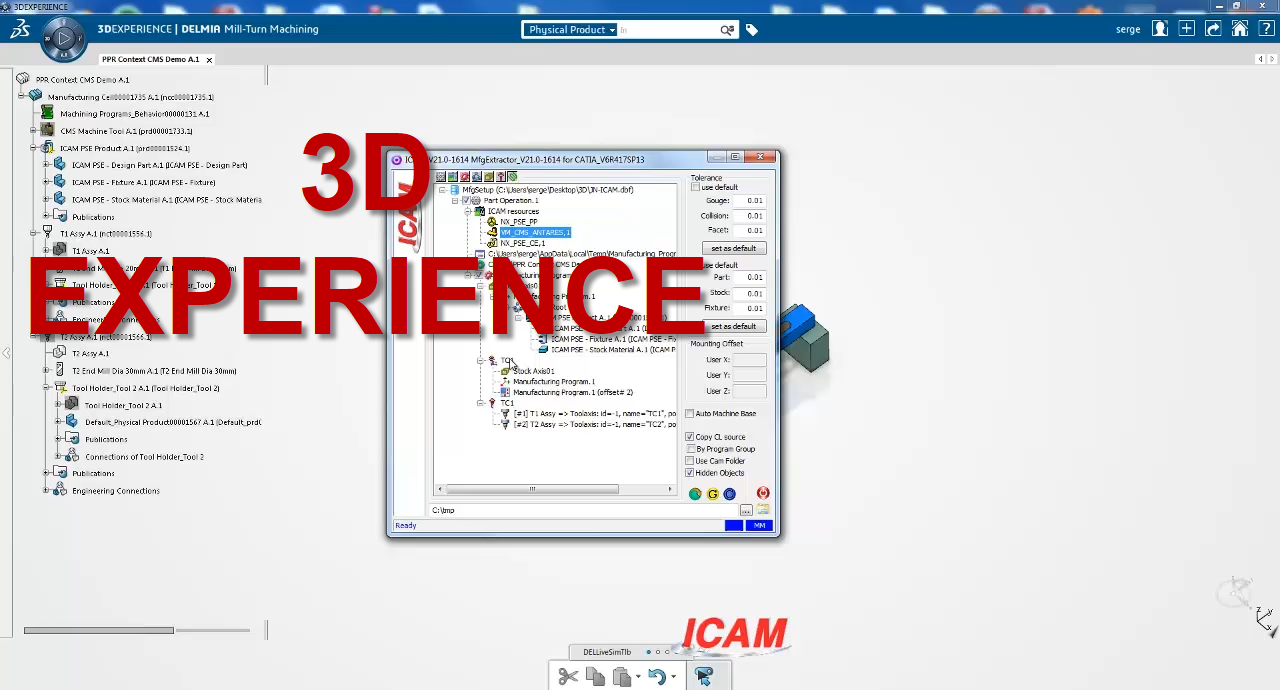Click the browse button beside C:\tmp path
The width and height of the screenshot is (1280, 690).
[746, 511]
